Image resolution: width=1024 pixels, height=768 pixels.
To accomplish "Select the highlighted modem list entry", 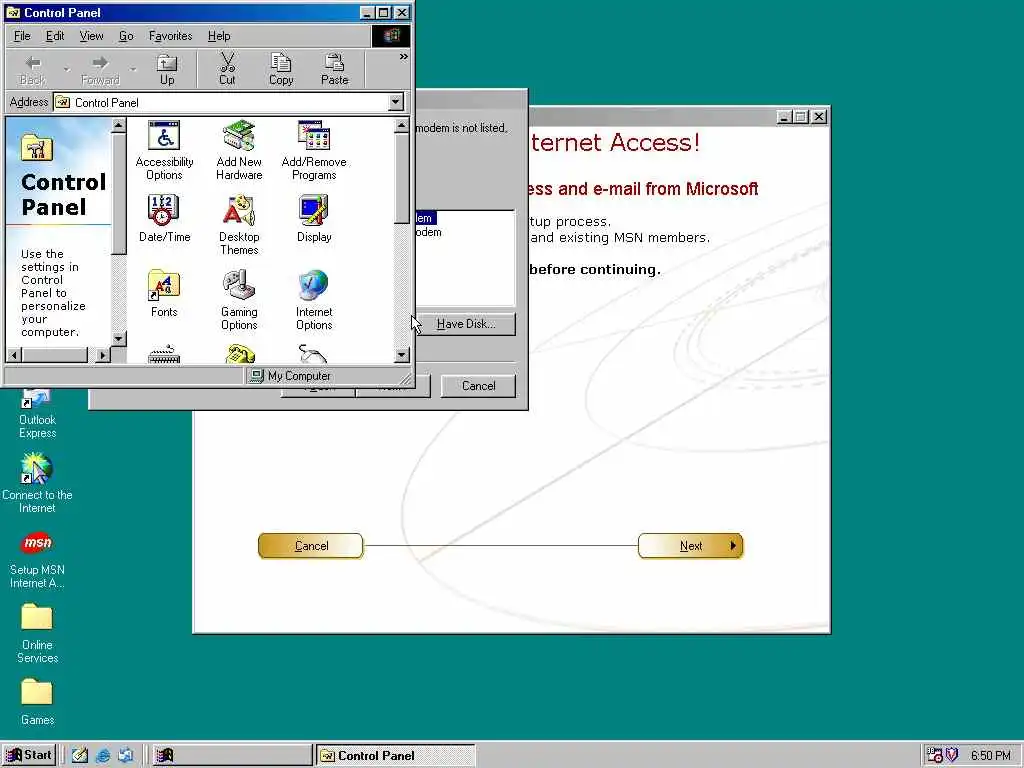I will pyautogui.click(x=425, y=218).
